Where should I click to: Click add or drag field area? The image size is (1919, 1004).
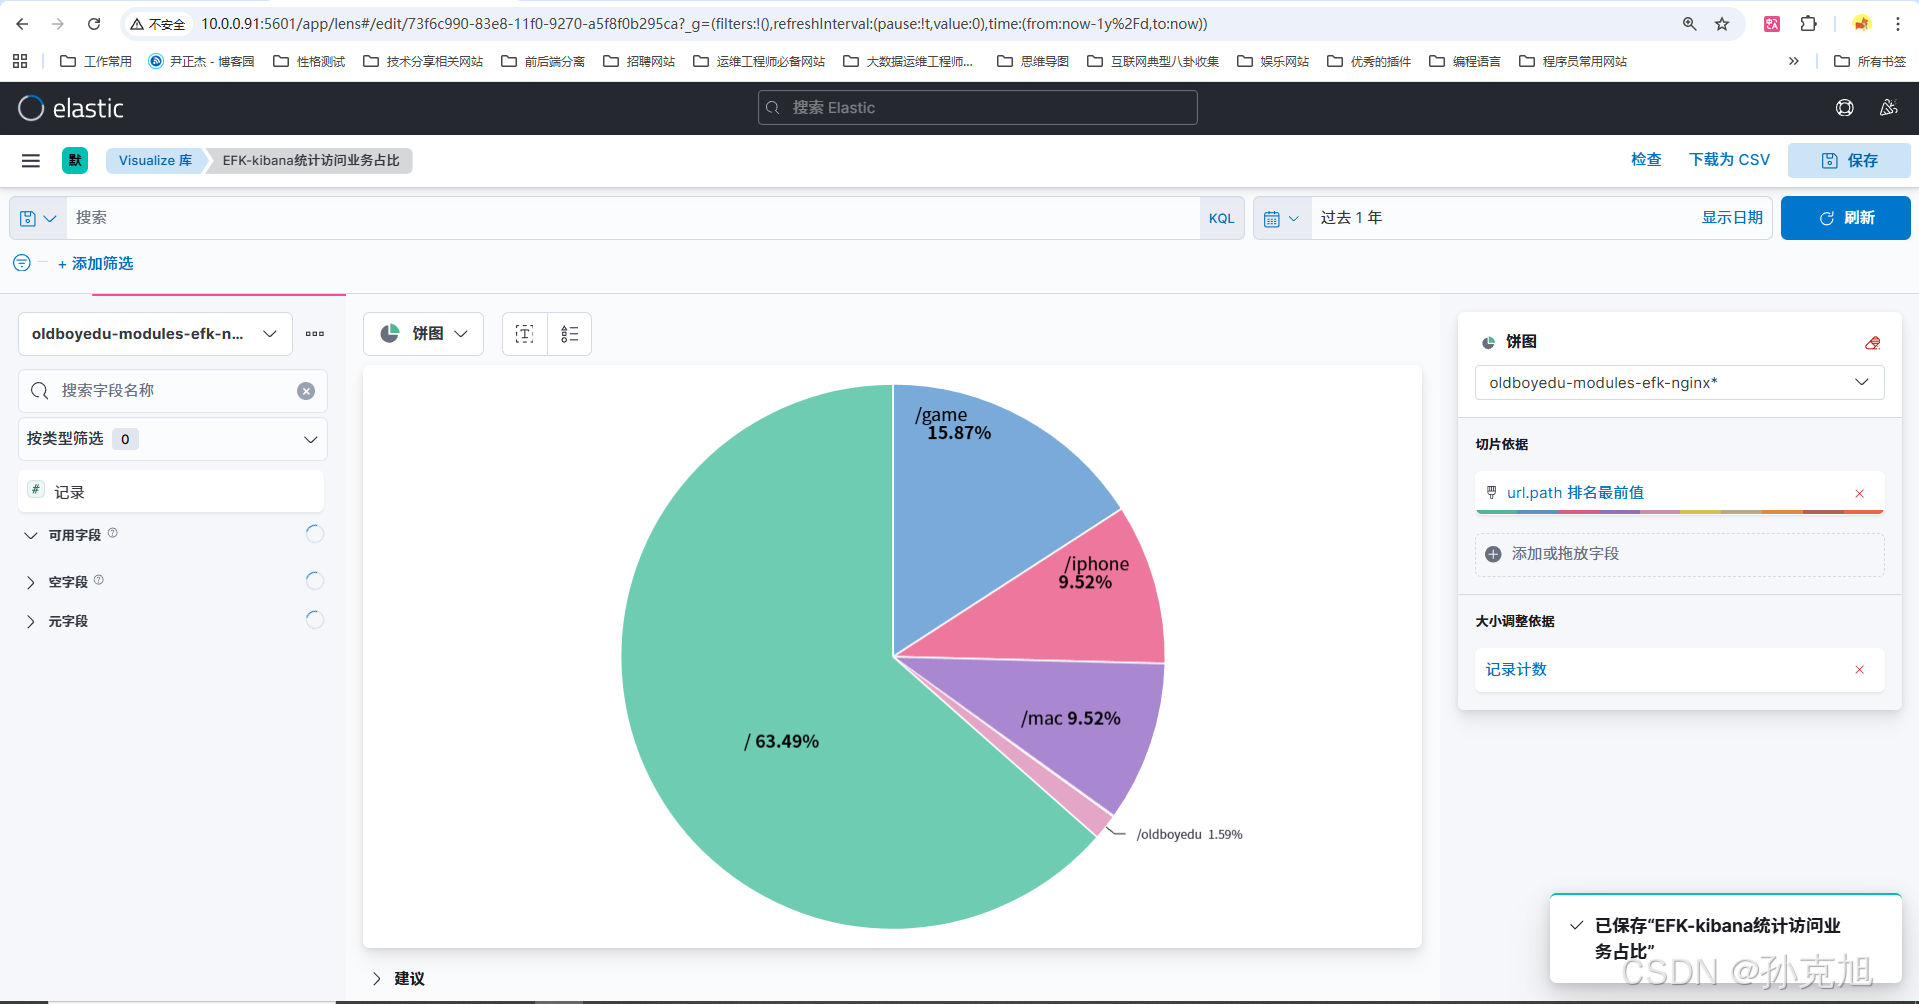(1679, 554)
